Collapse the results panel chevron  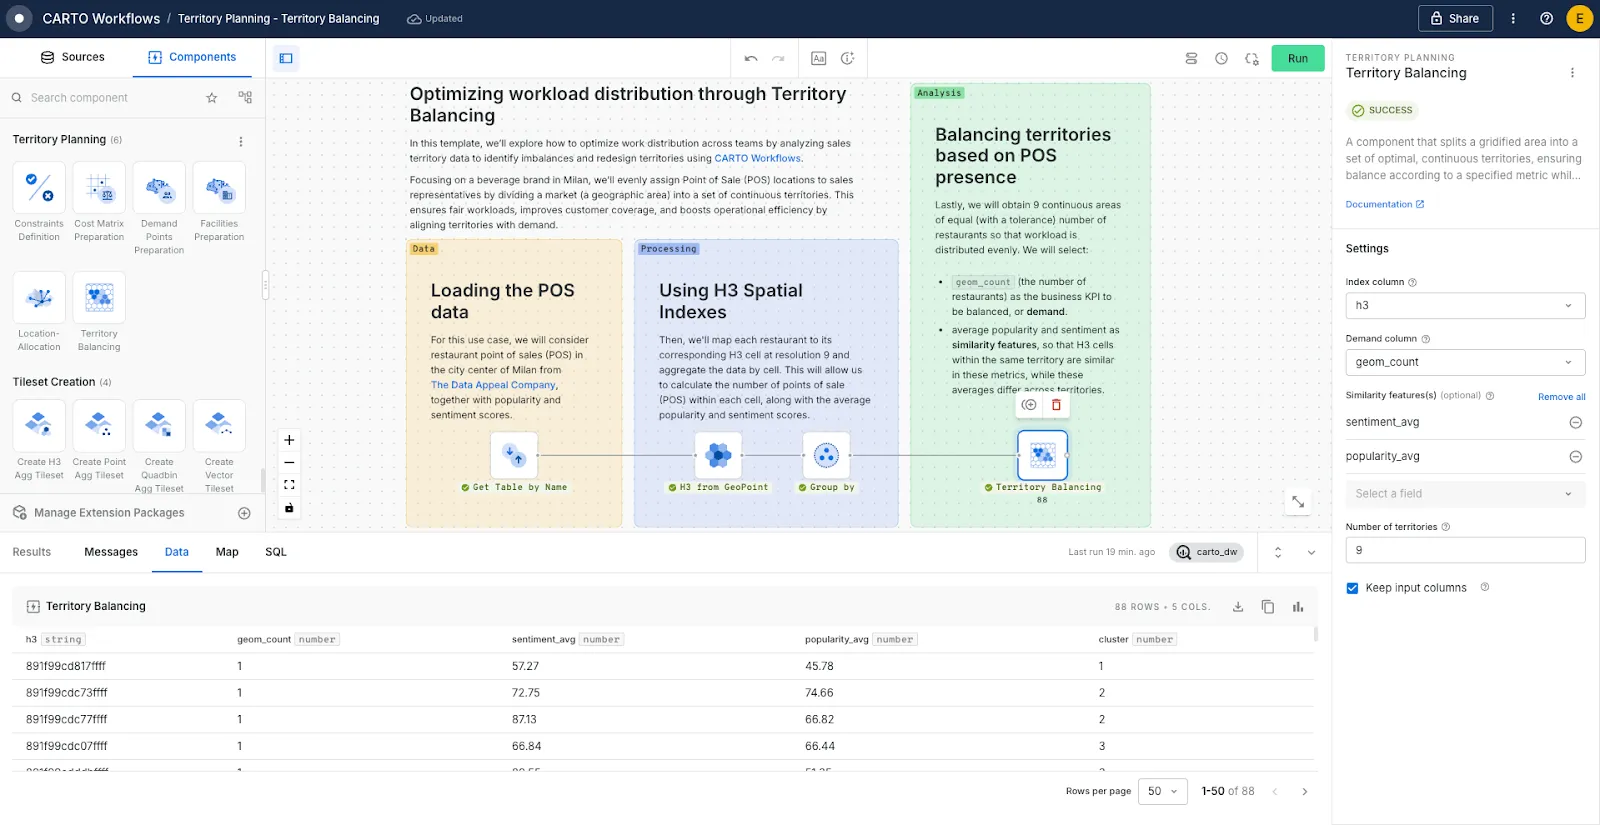pos(1311,552)
